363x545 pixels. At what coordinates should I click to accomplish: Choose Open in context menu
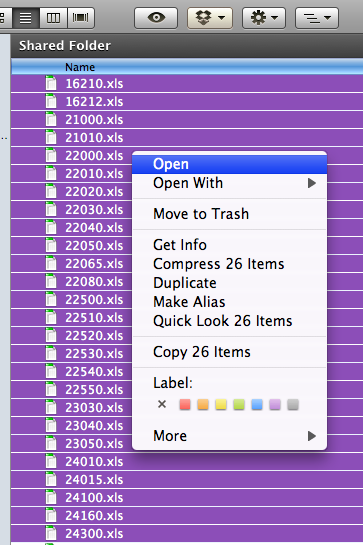[229, 164]
